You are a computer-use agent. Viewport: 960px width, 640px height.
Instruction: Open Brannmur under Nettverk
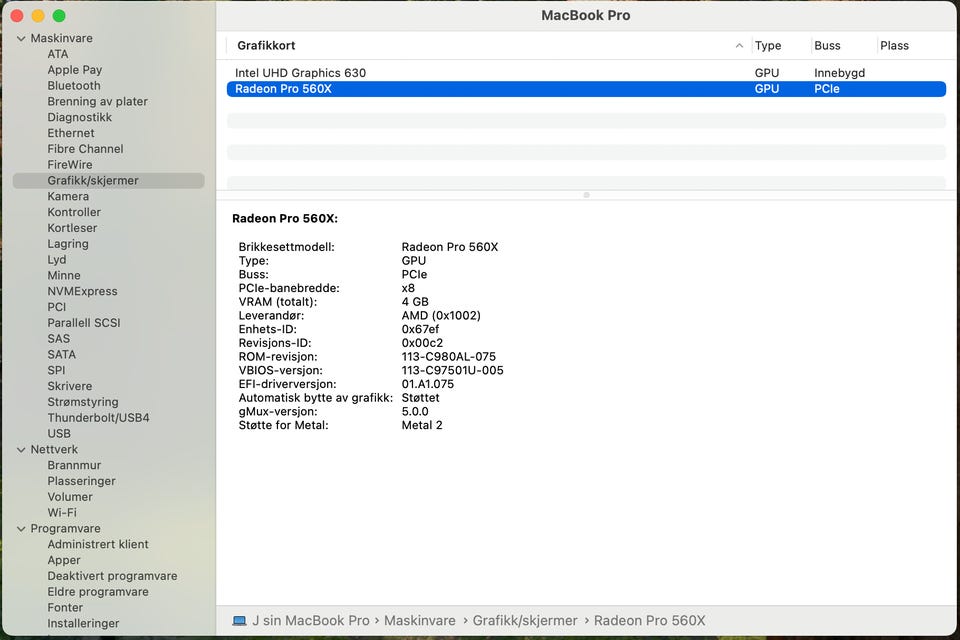[x=74, y=465]
